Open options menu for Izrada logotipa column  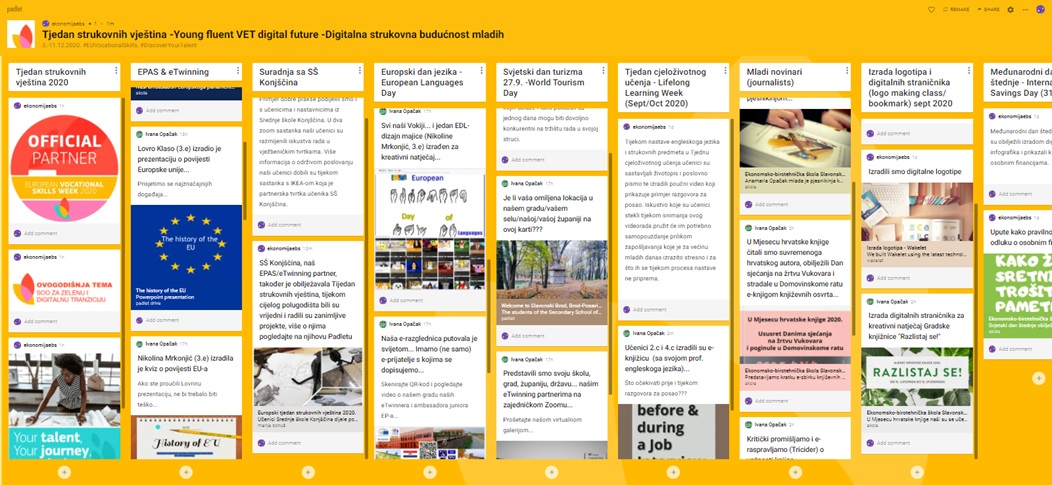[x=968, y=70]
